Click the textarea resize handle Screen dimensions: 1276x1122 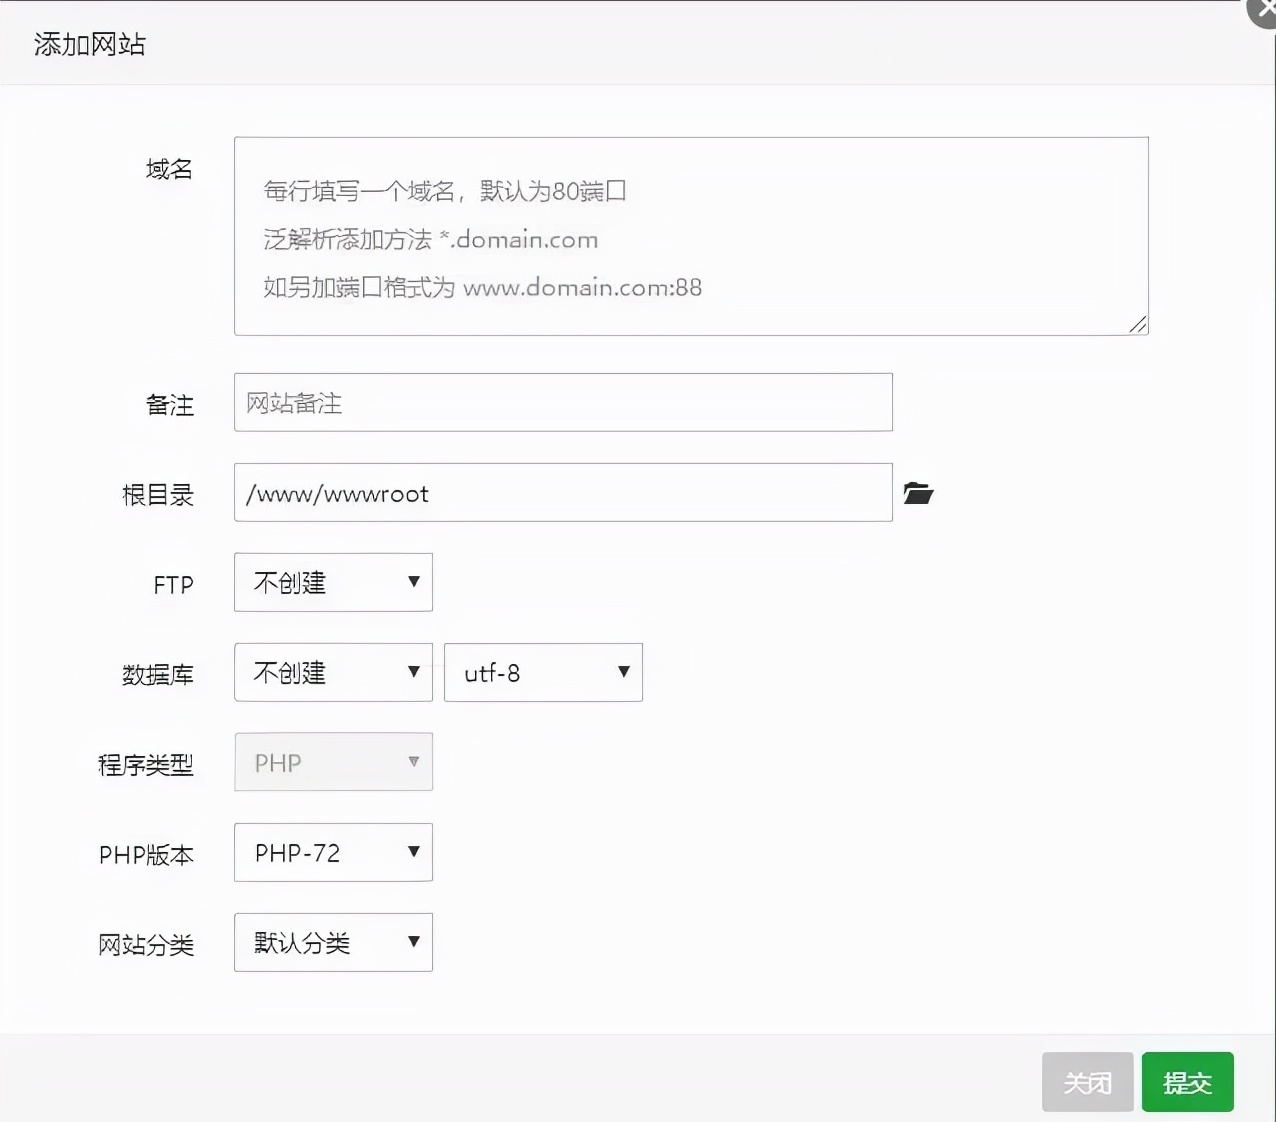click(x=1138, y=324)
